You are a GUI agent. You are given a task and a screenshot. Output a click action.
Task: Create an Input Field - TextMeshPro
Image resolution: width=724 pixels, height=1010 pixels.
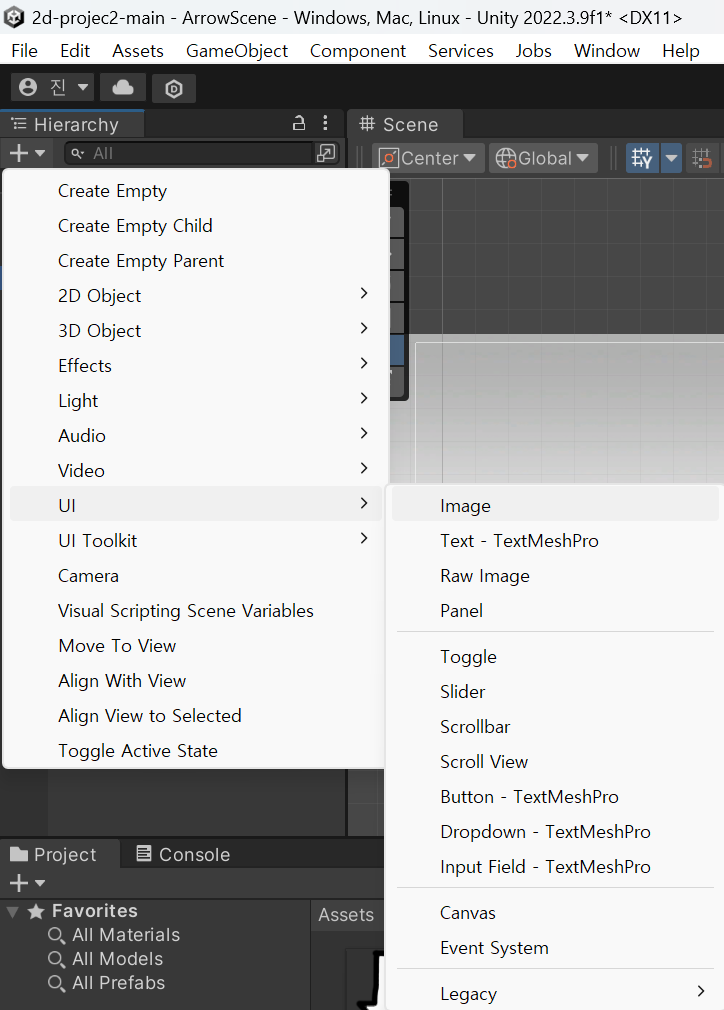555,867
